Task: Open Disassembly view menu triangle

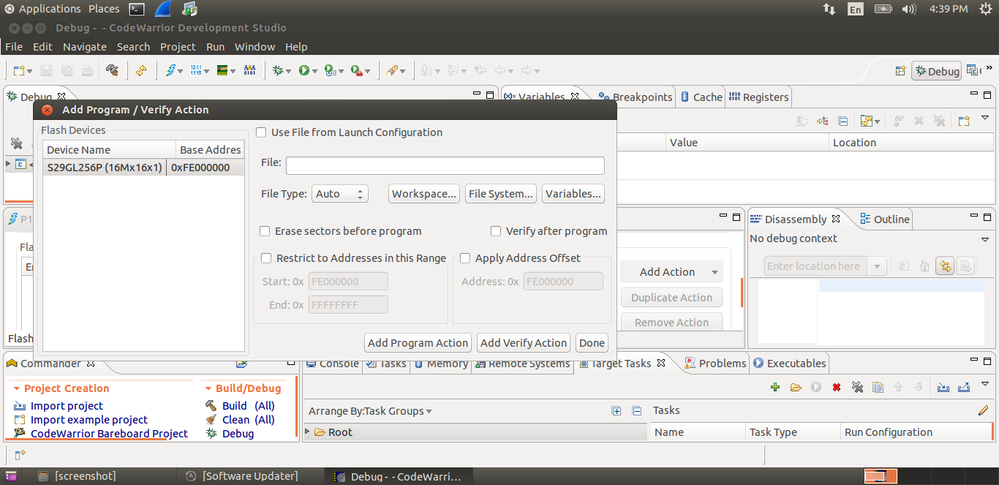Action: point(984,239)
